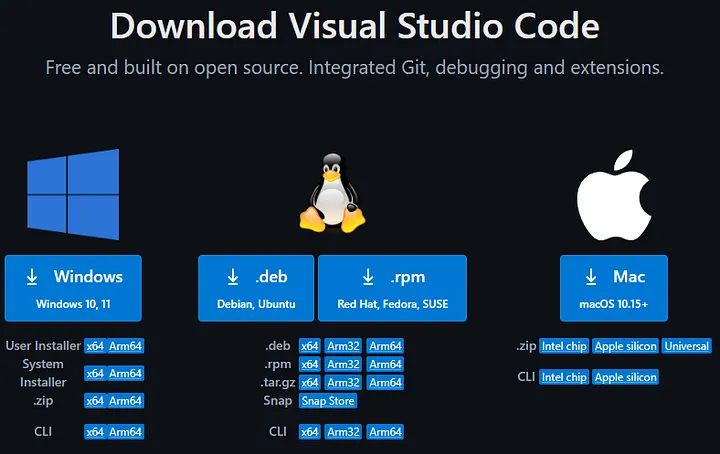
Task: Click the Linux '.tar.gz' row label
Action: point(278,382)
